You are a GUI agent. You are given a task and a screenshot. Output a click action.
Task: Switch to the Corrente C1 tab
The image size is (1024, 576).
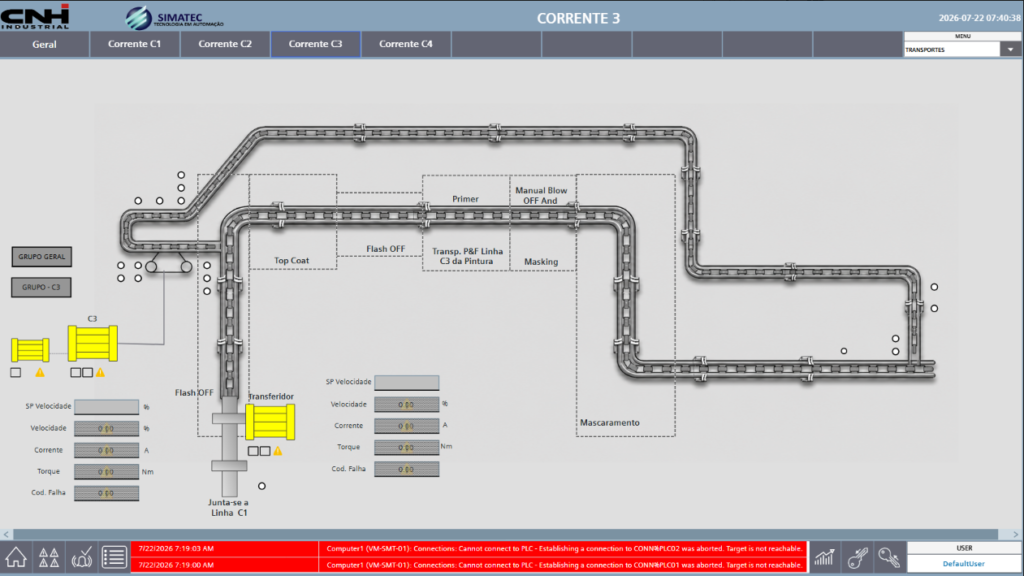point(135,44)
